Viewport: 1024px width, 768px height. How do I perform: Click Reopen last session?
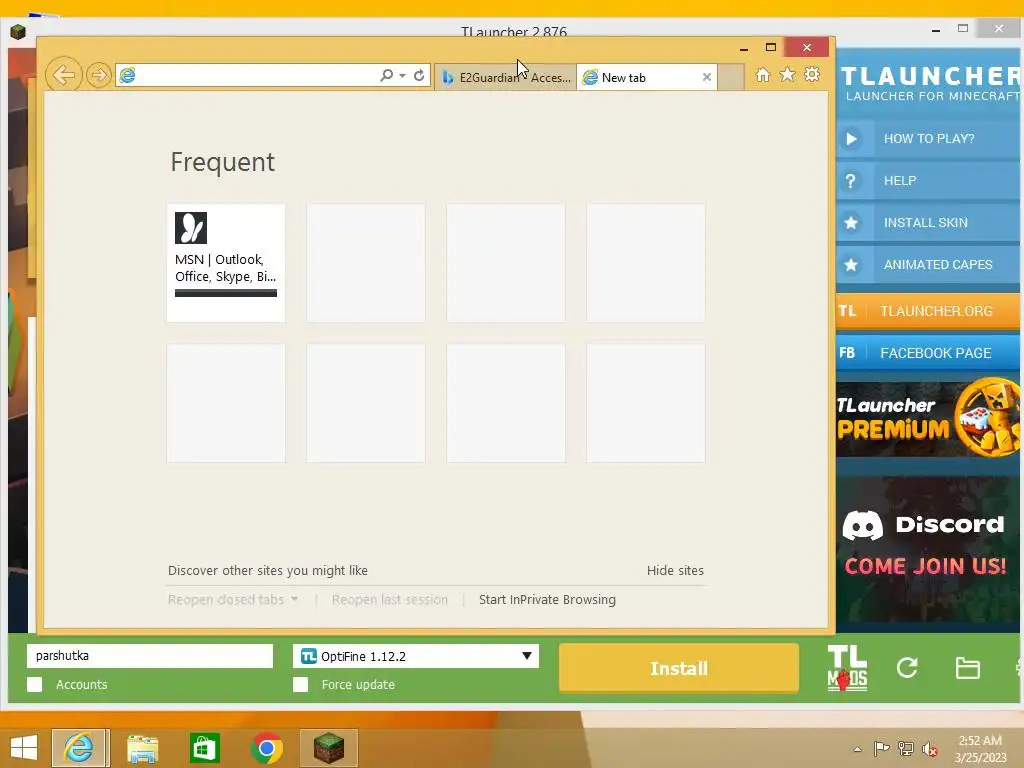tap(390, 600)
